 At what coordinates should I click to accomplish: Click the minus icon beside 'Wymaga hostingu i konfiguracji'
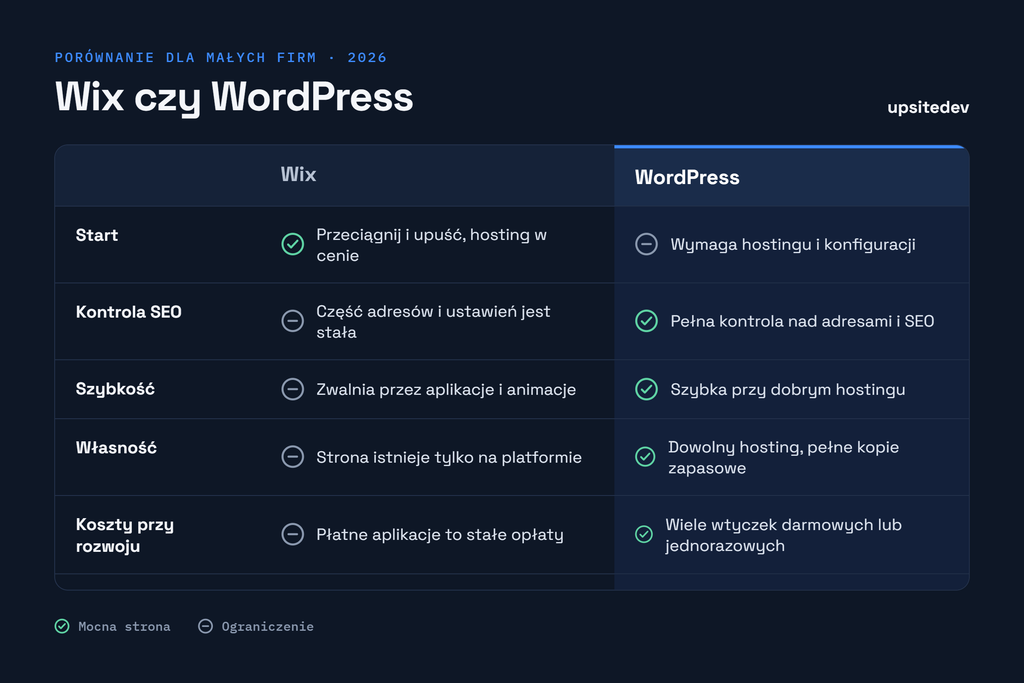point(647,244)
